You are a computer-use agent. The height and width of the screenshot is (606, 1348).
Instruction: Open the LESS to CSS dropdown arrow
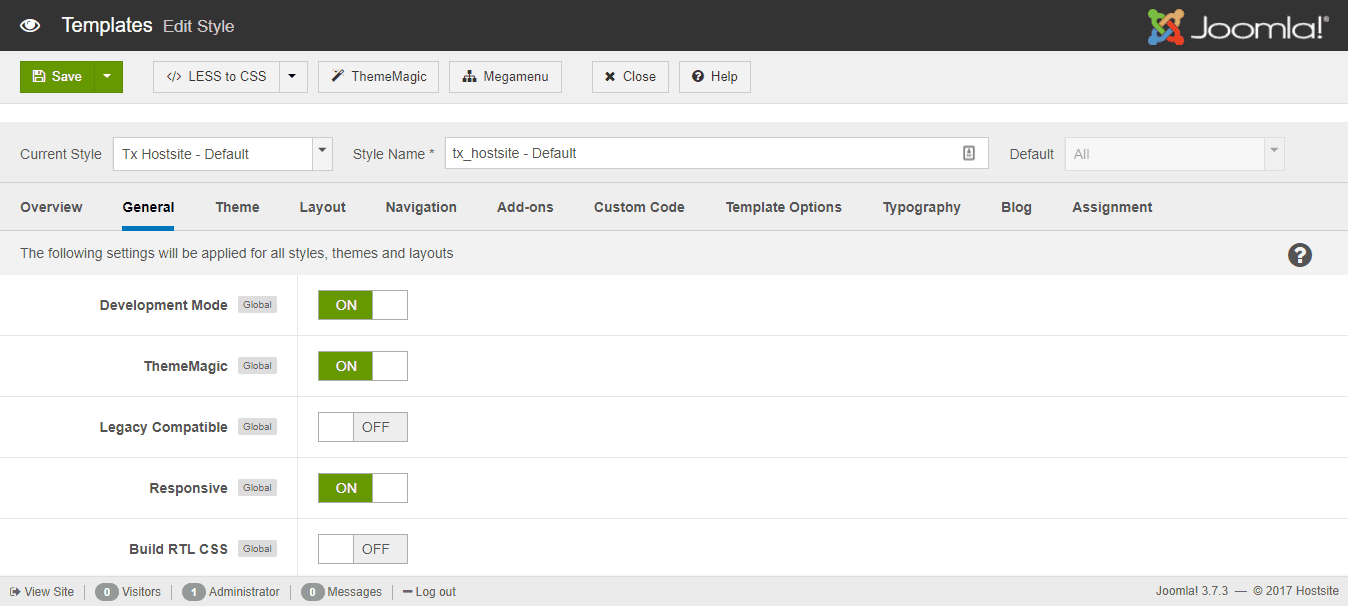[293, 77]
